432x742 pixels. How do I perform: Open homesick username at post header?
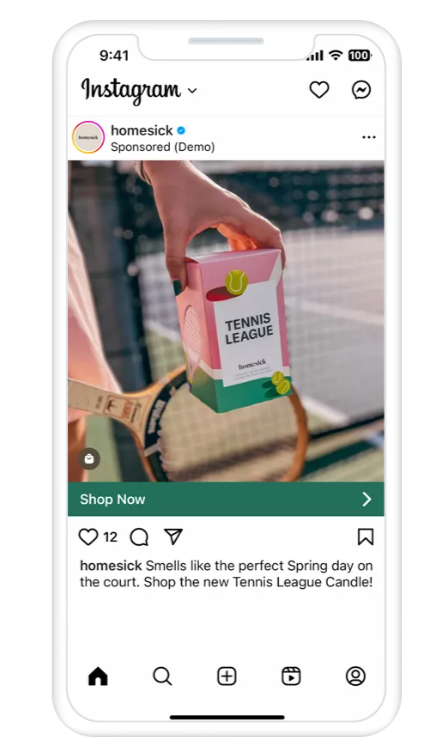click(141, 130)
